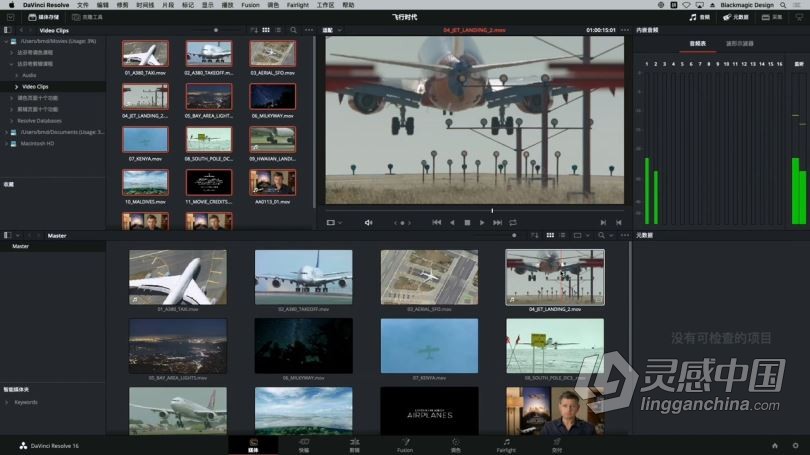This screenshot has width=810, height=455.
Task: Click the 01:00:15:01 timecode field
Action: [601, 30]
